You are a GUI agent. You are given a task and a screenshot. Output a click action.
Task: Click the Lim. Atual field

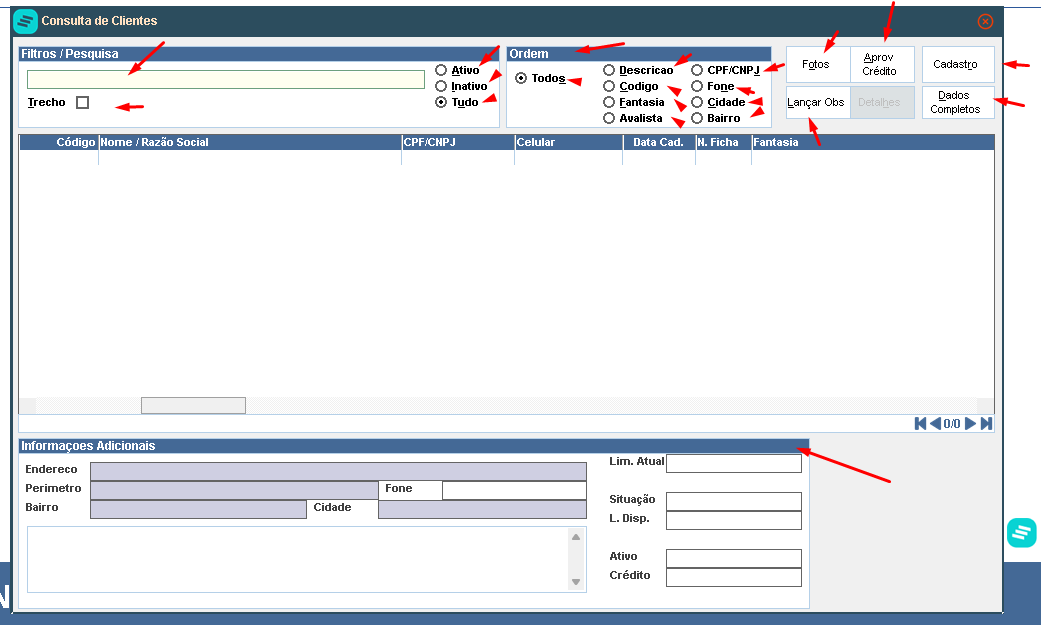734,463
